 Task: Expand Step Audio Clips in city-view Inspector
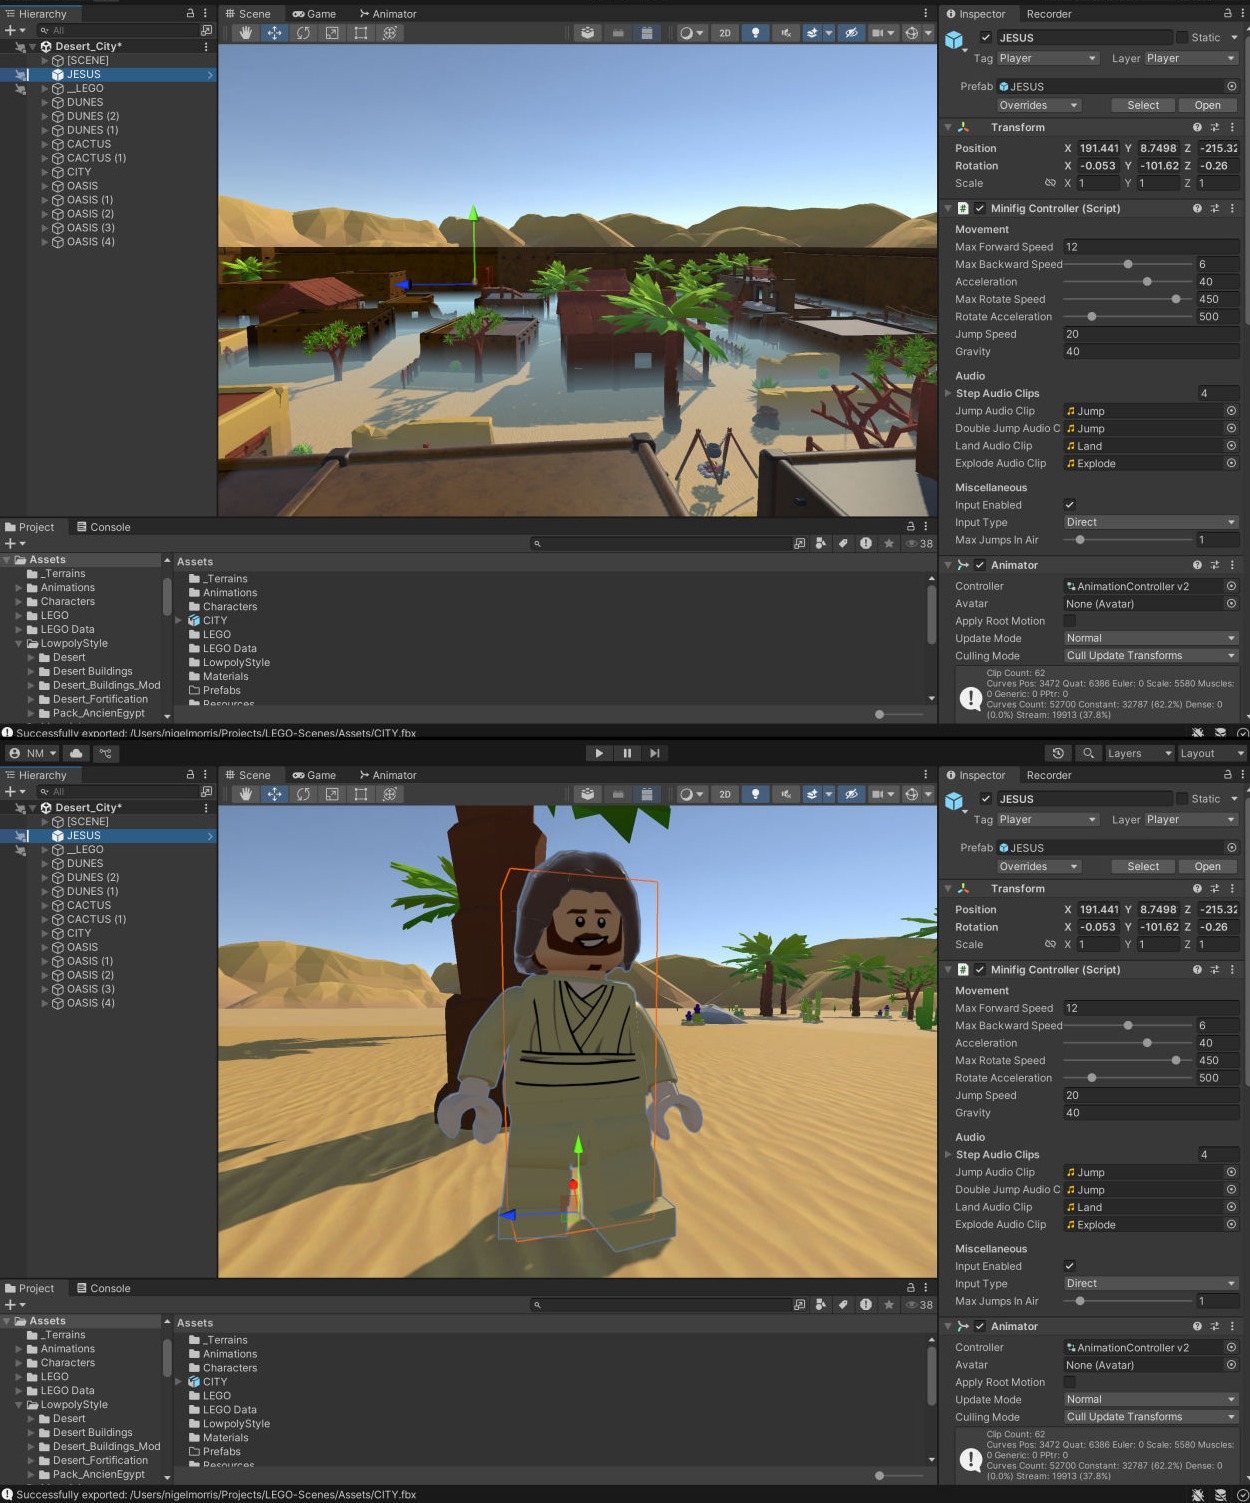click(948, 393)
